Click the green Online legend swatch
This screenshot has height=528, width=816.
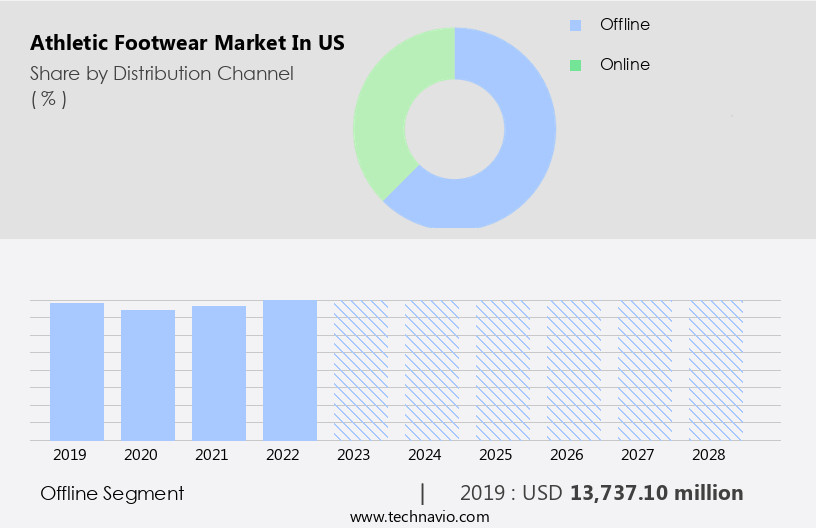coord(575,65)
